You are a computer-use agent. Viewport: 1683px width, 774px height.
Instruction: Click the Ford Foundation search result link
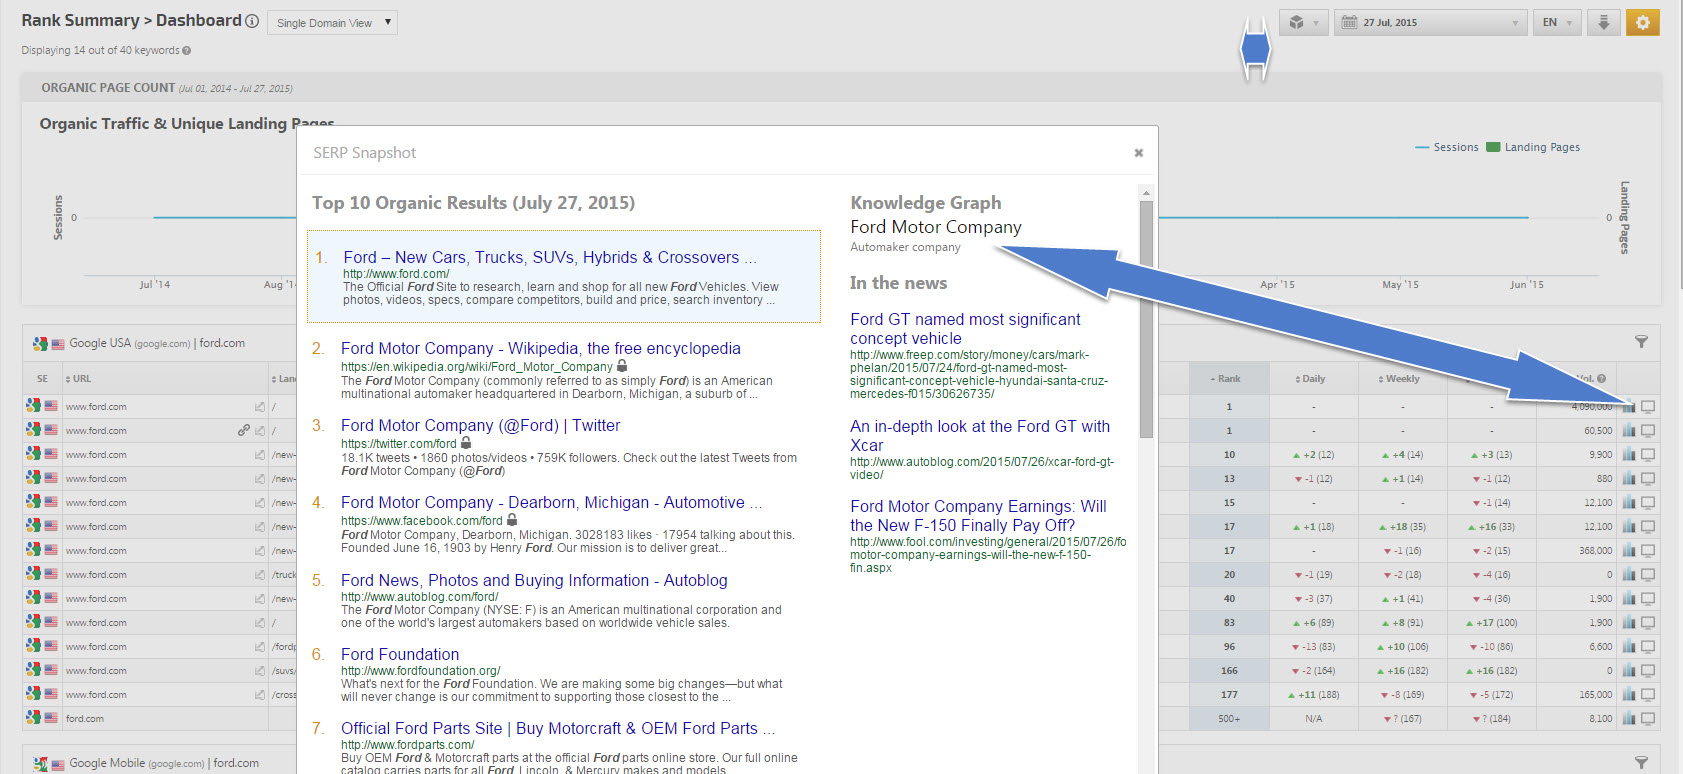[400, 654]
